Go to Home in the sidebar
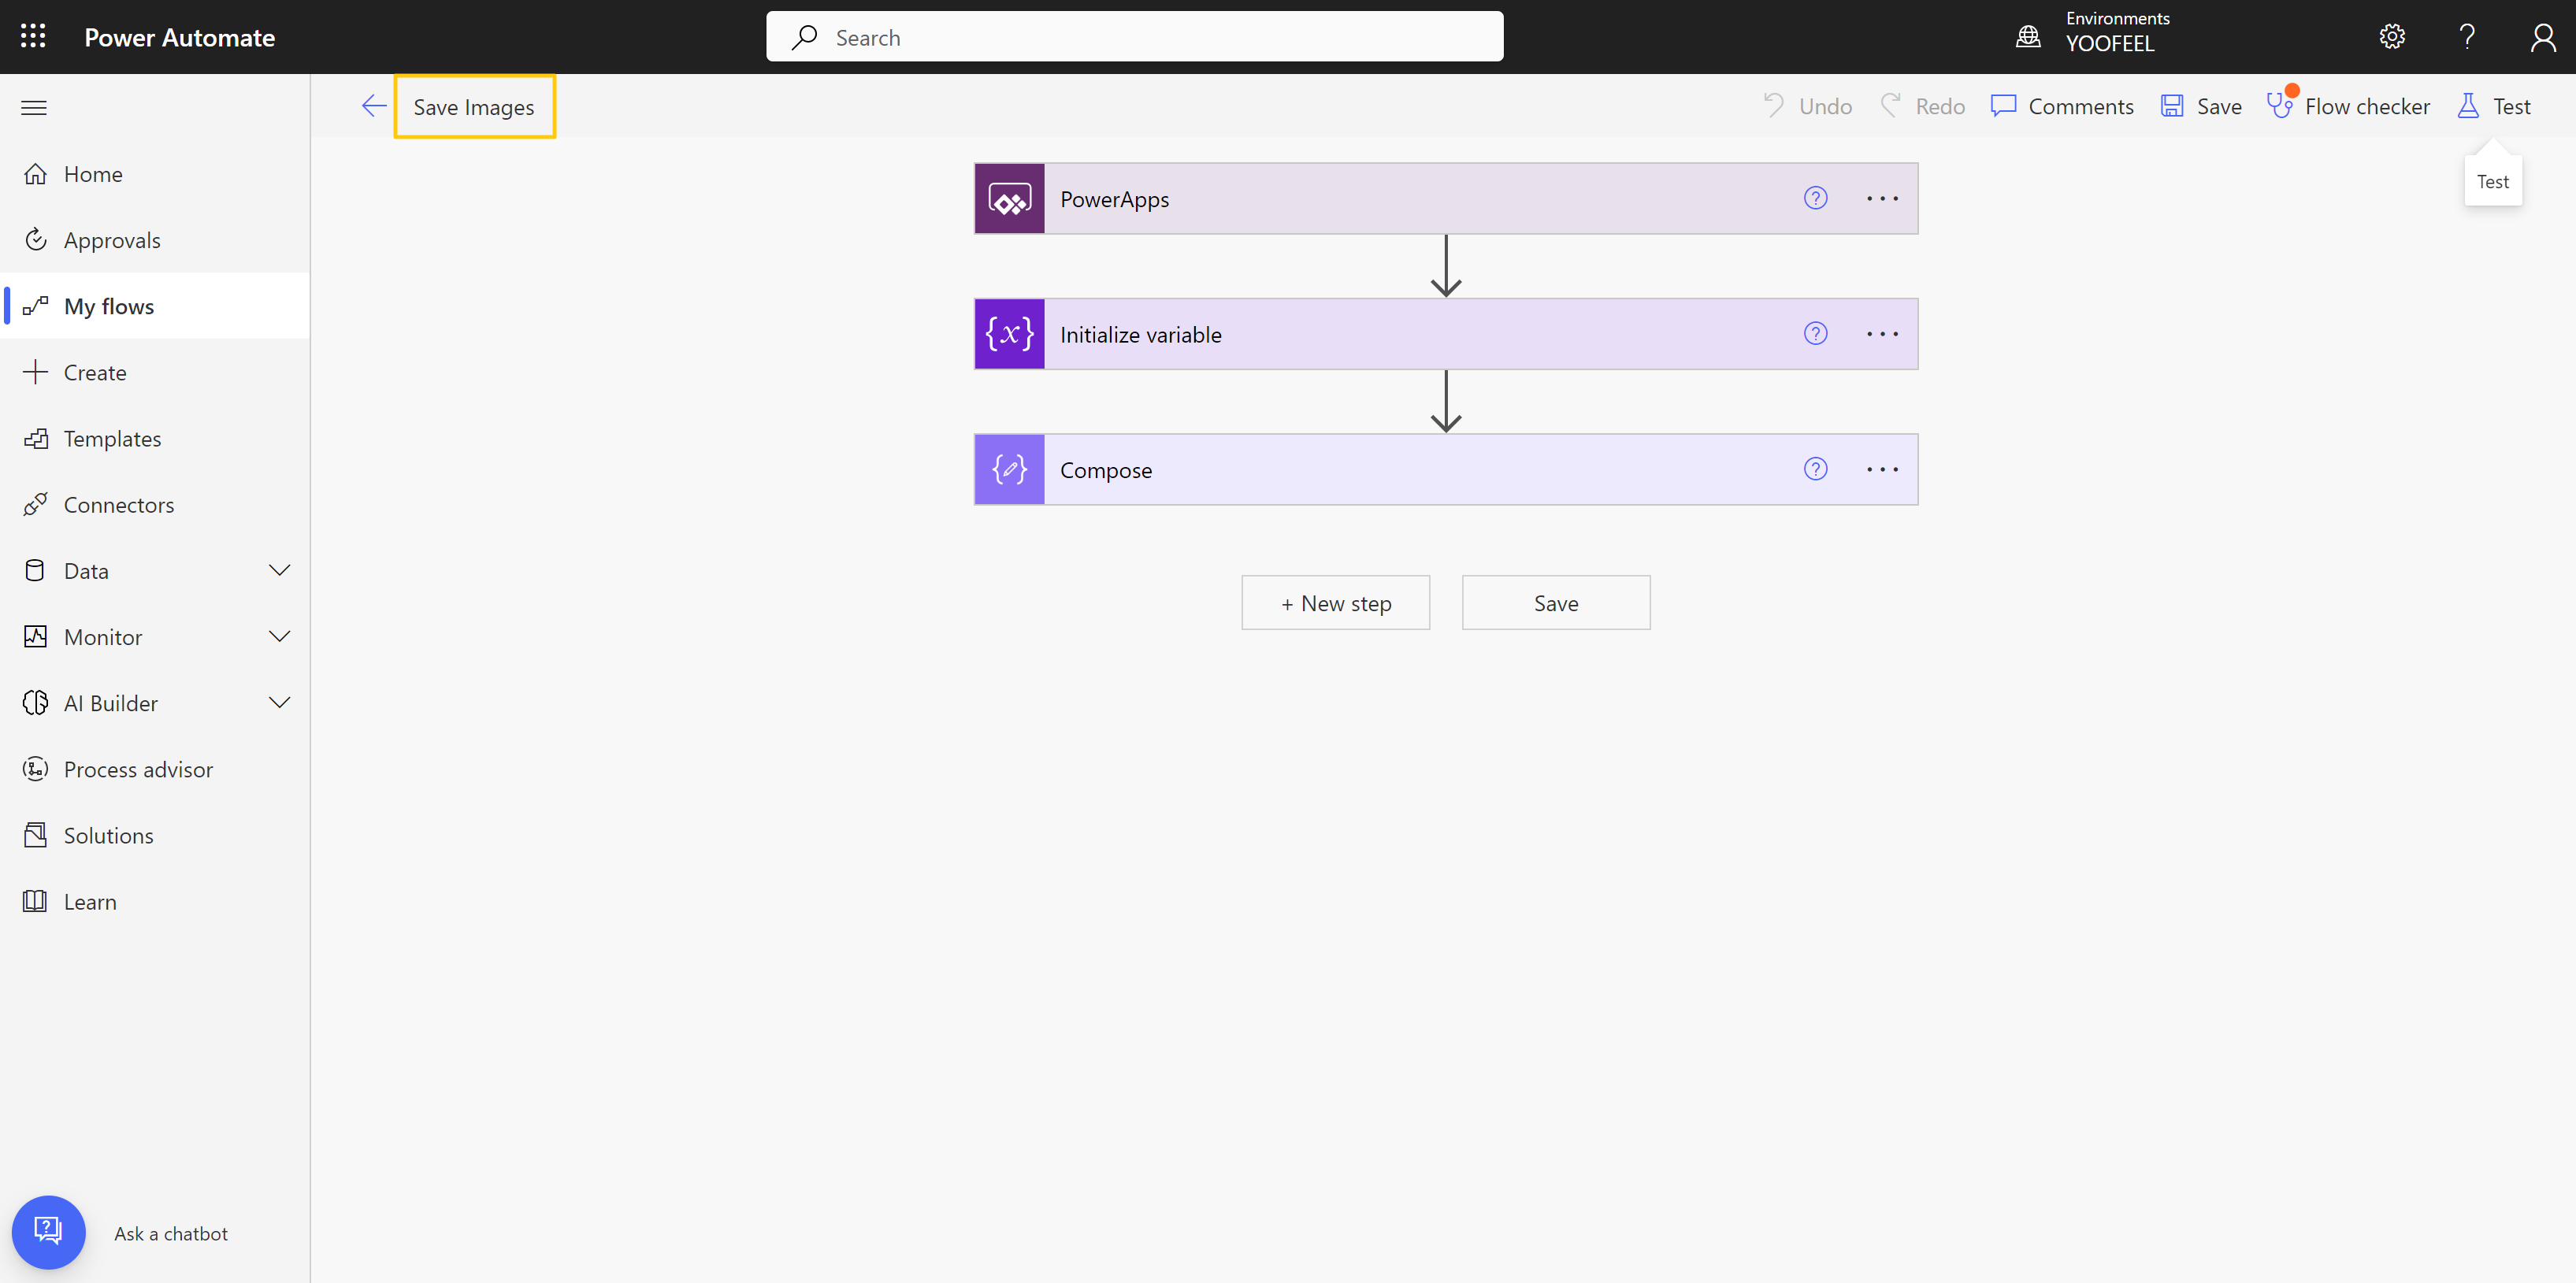 (155, 174)
